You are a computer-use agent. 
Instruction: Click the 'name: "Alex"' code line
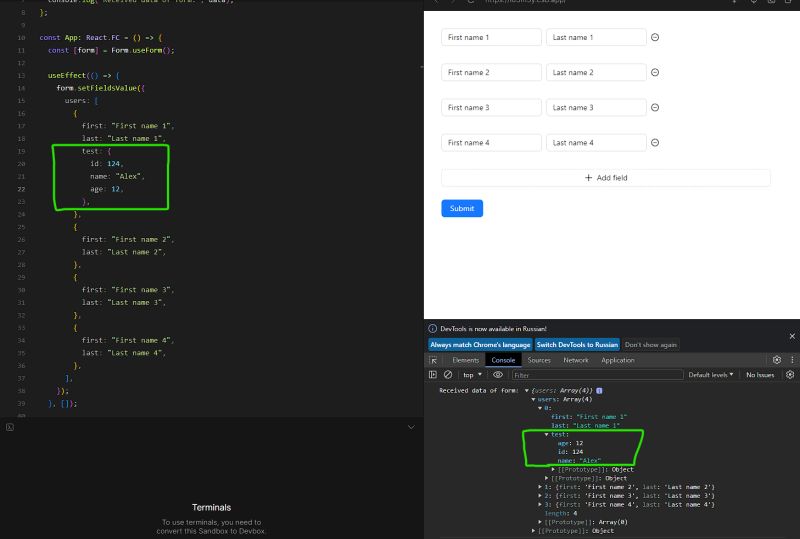click(117, 176)
